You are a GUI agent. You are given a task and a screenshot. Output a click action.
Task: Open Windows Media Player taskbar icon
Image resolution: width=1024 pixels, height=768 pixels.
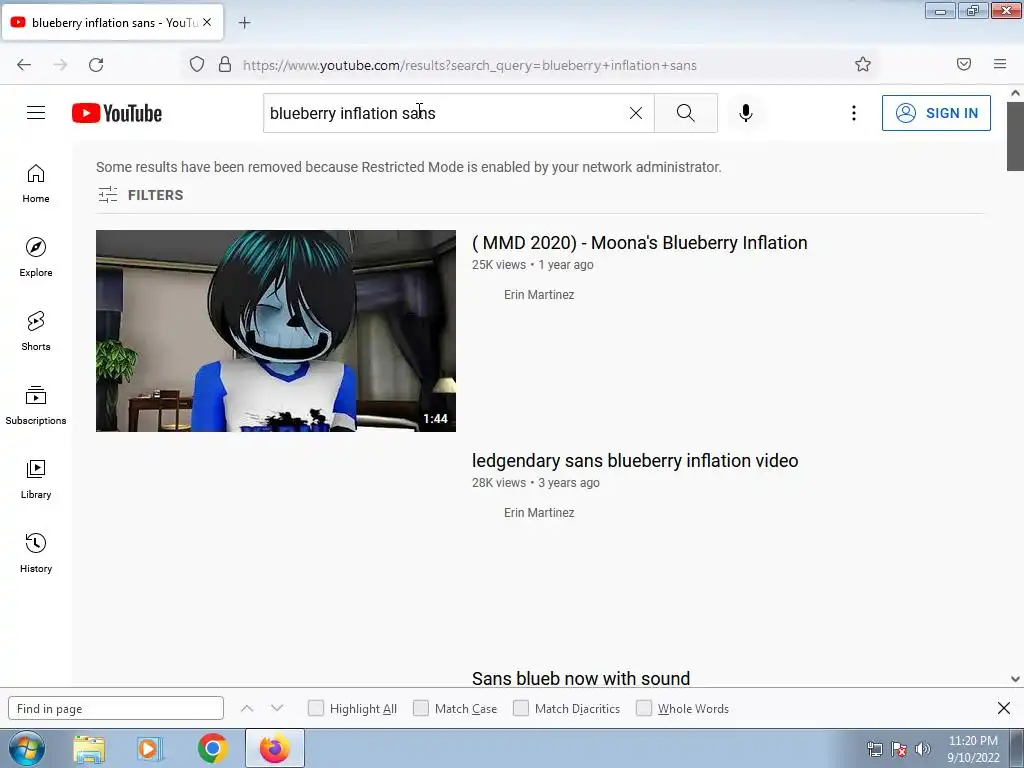(x=150, y=748)
